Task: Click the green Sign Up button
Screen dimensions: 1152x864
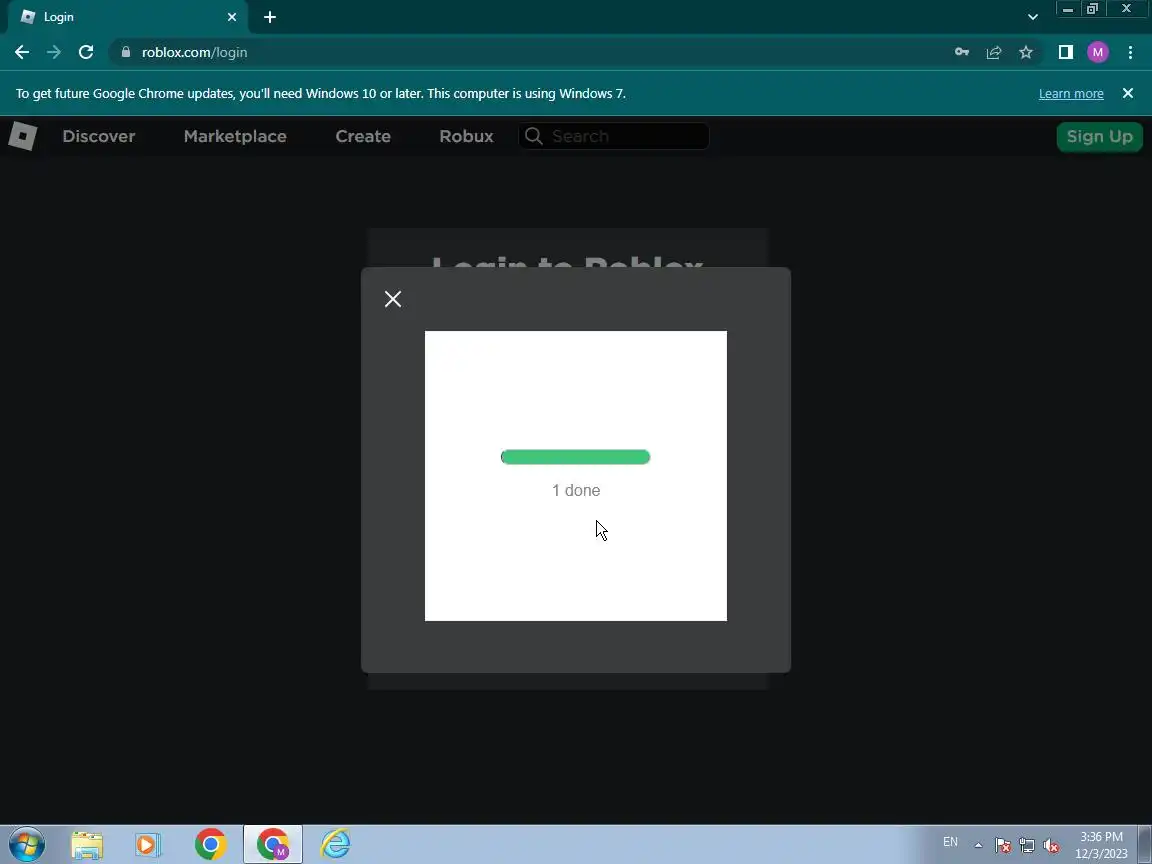Action: click(1099, 137)
